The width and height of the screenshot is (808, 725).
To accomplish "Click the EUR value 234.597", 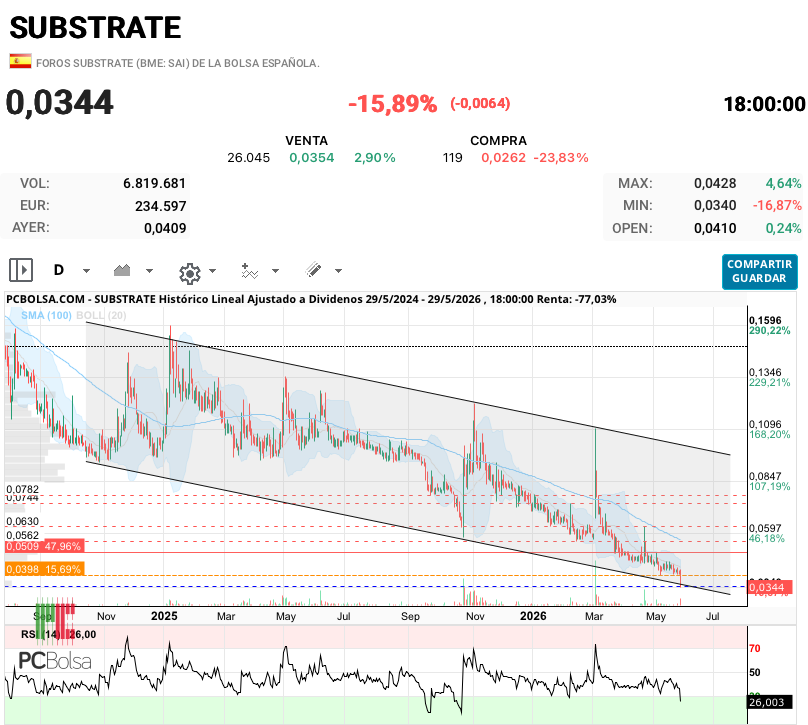I will (160, 206).
